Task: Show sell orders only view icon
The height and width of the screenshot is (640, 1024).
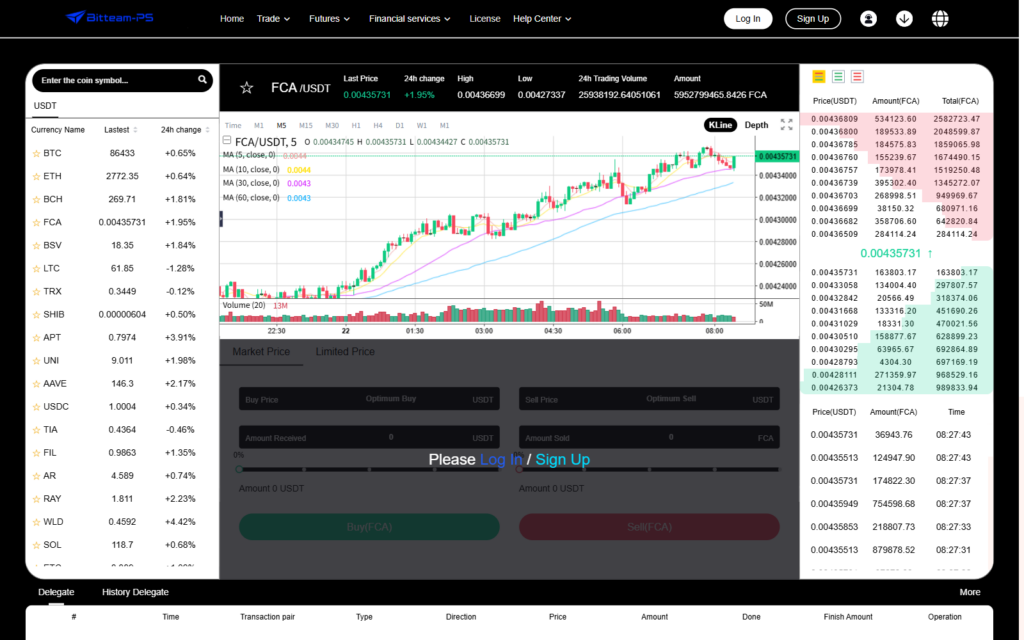Action: coord(857,76)
